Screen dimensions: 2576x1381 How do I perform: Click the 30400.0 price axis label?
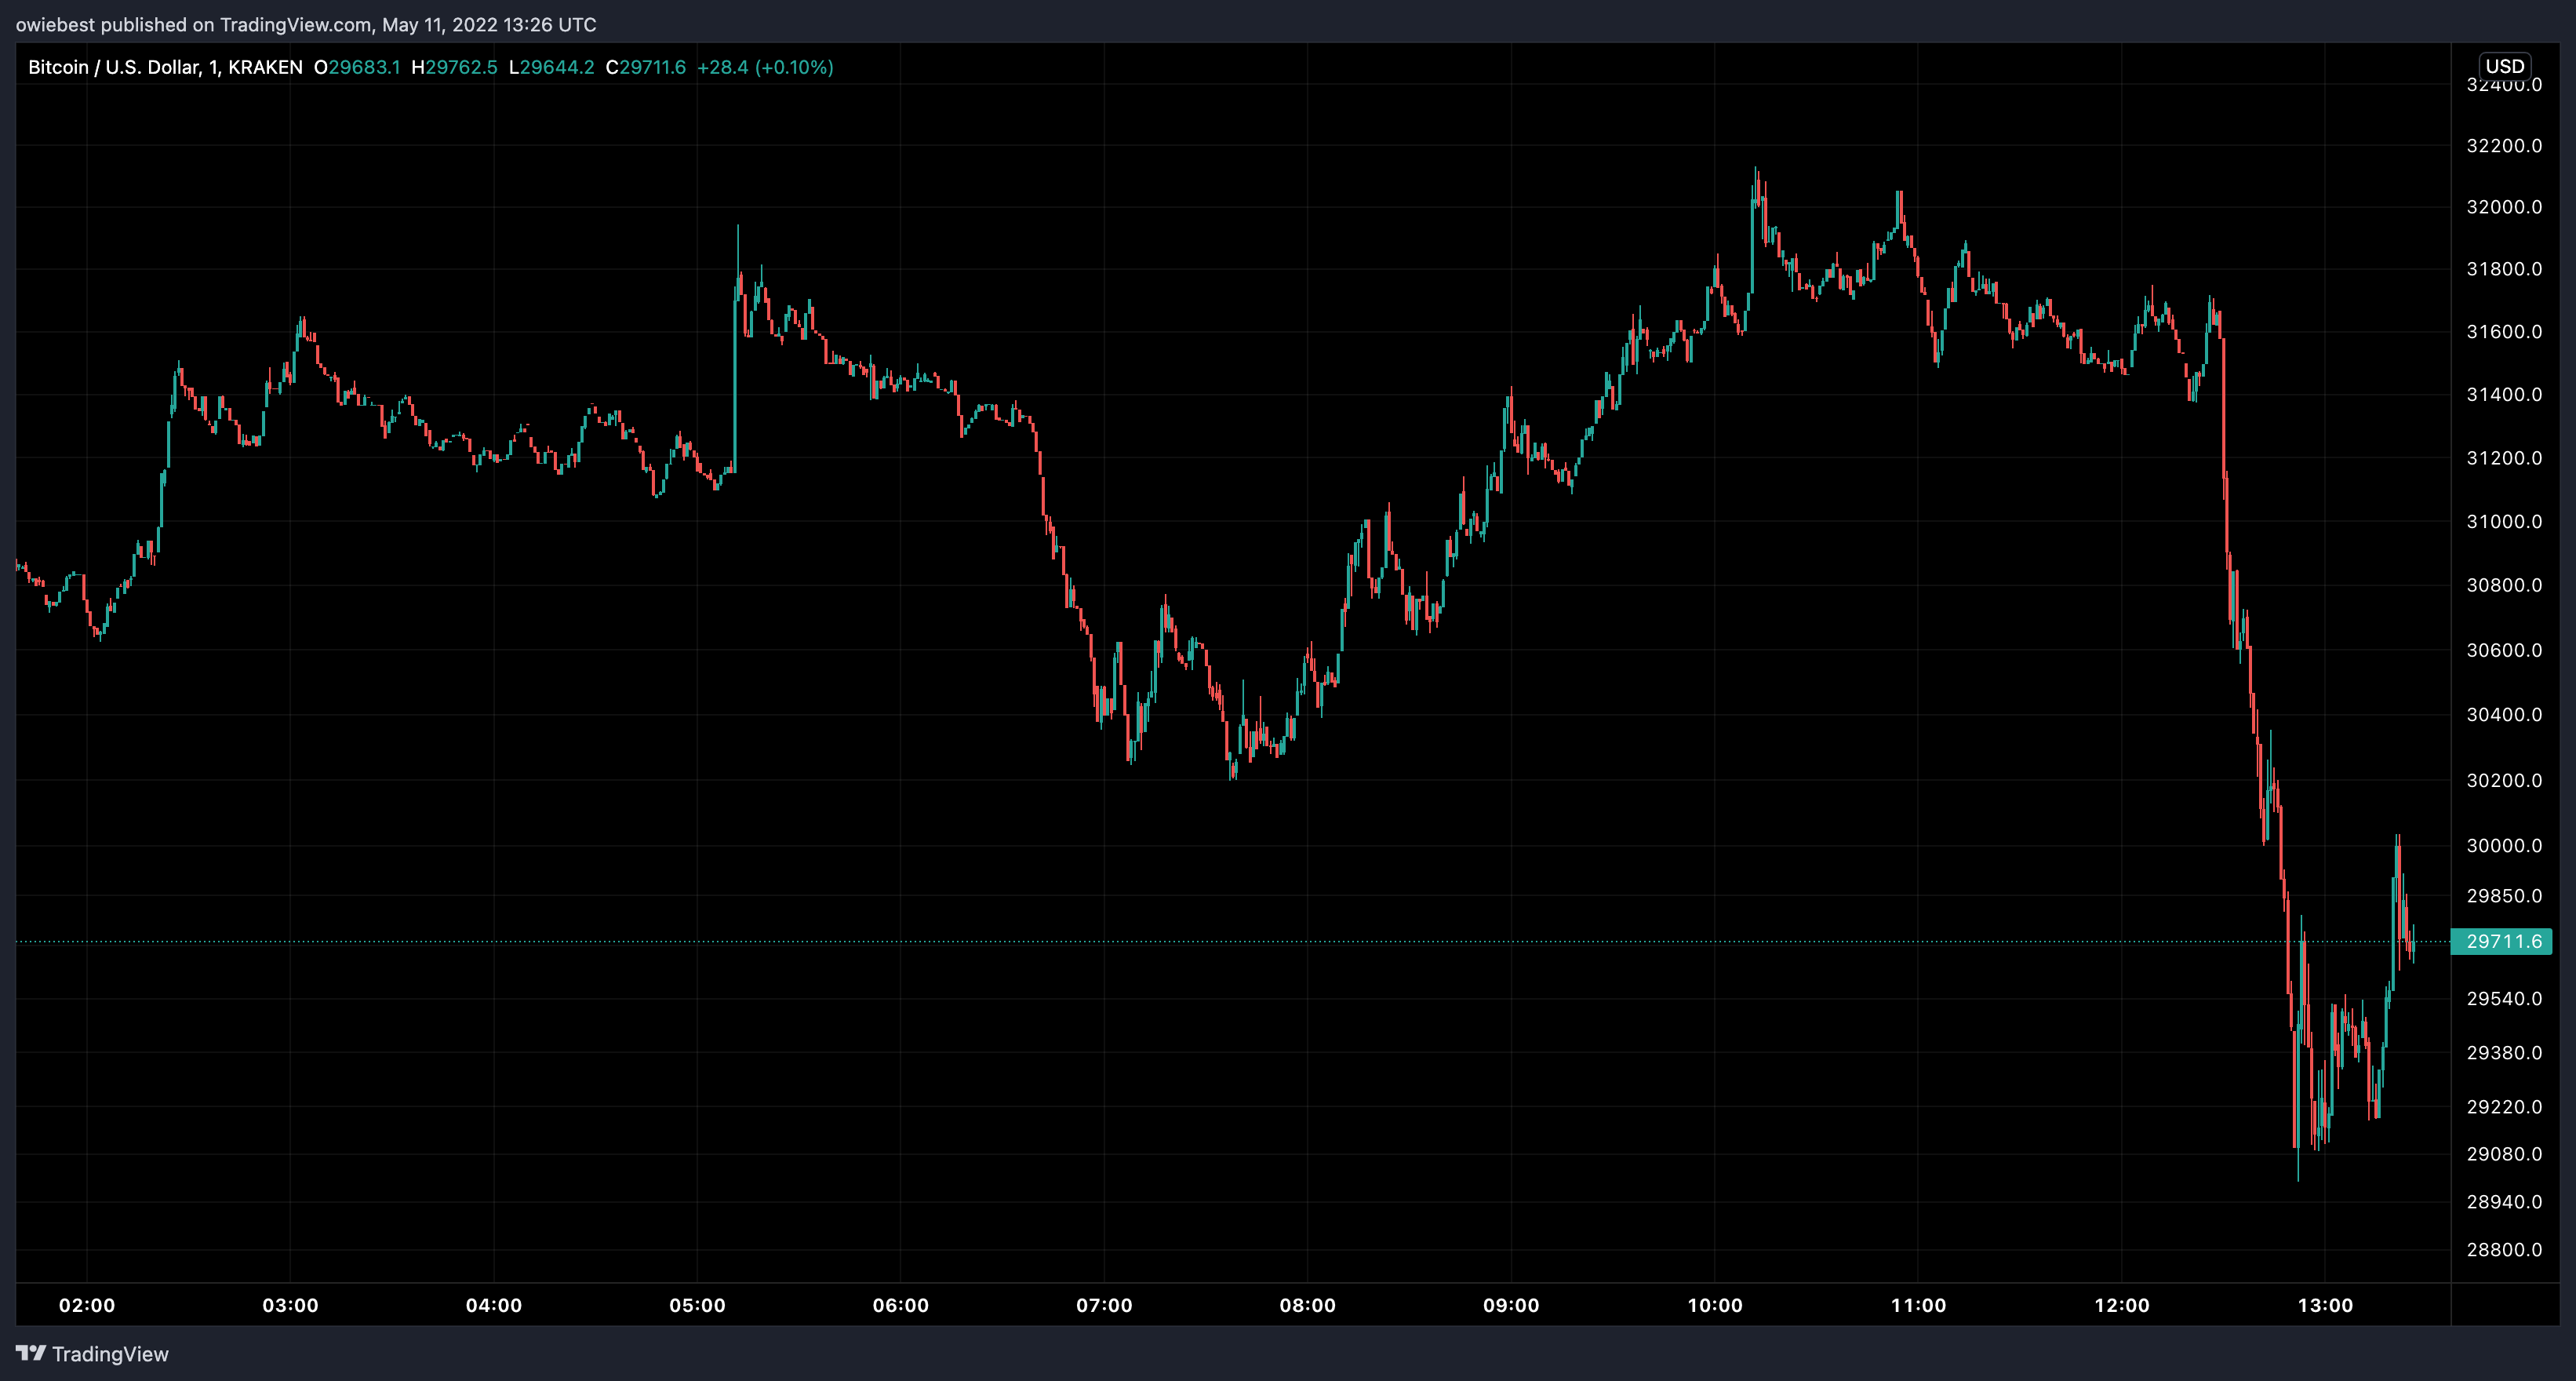point(2504,714)
